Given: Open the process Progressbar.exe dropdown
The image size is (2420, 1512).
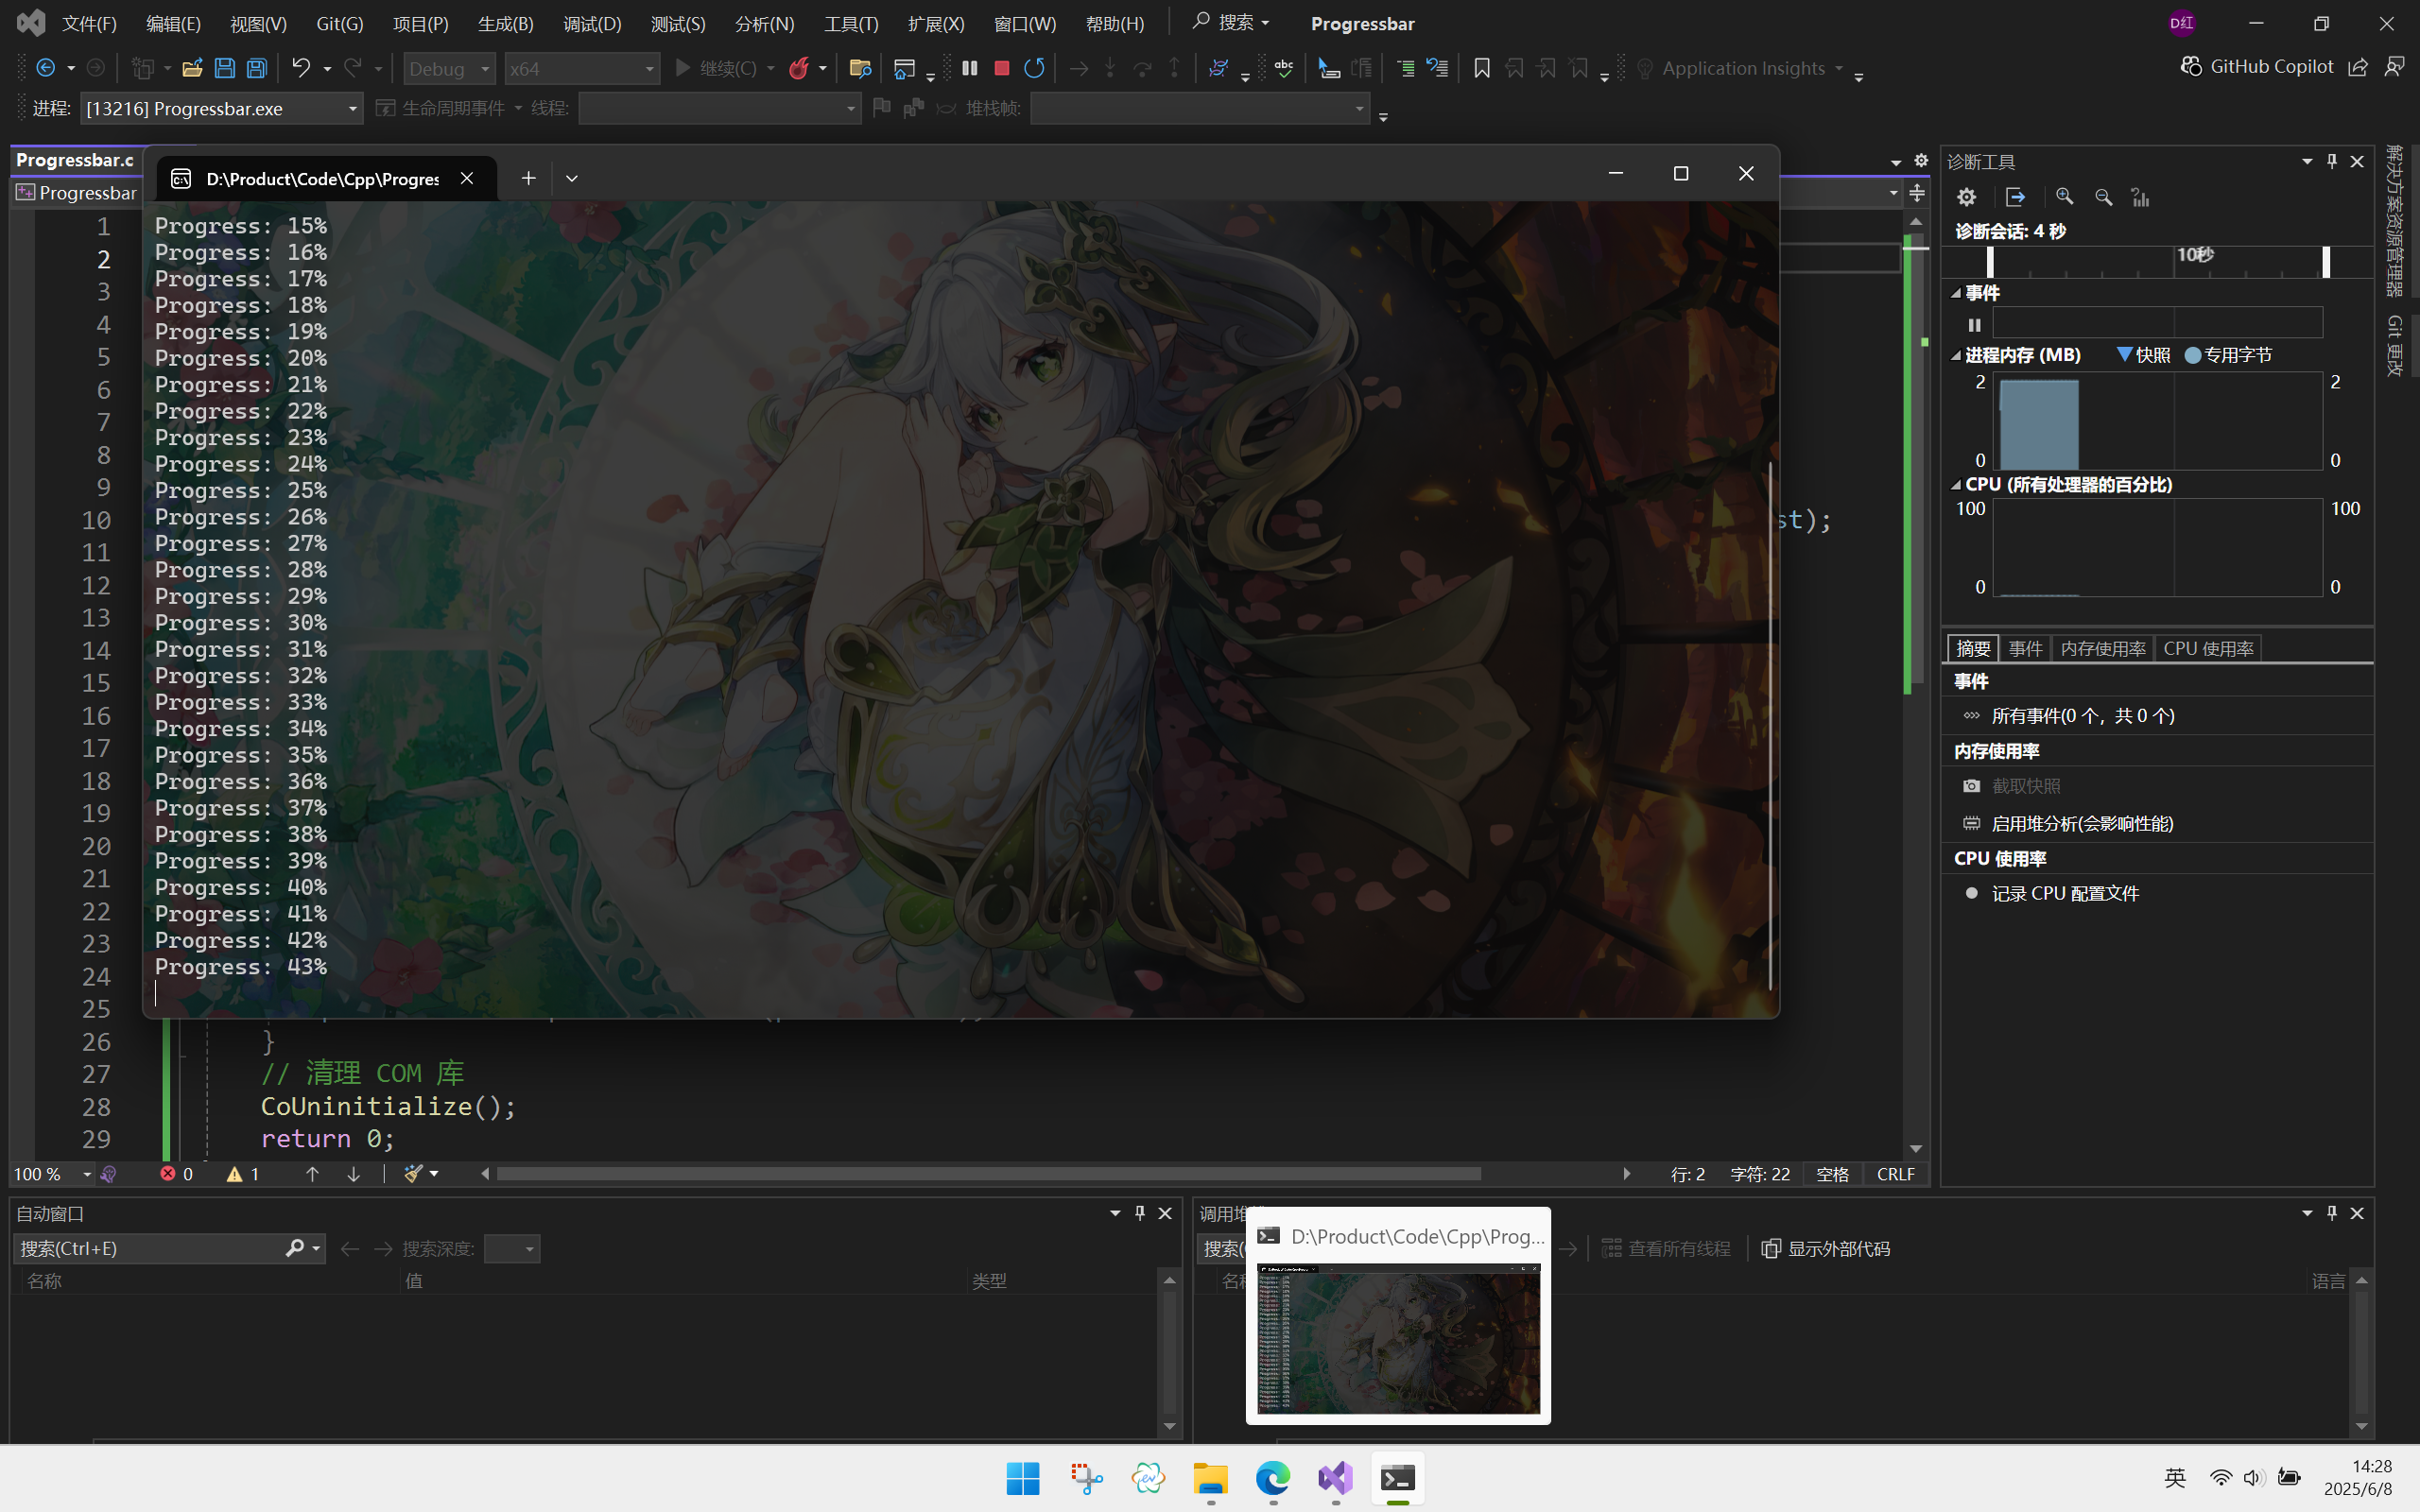Looking at the screenshot, I should [221, 108].
